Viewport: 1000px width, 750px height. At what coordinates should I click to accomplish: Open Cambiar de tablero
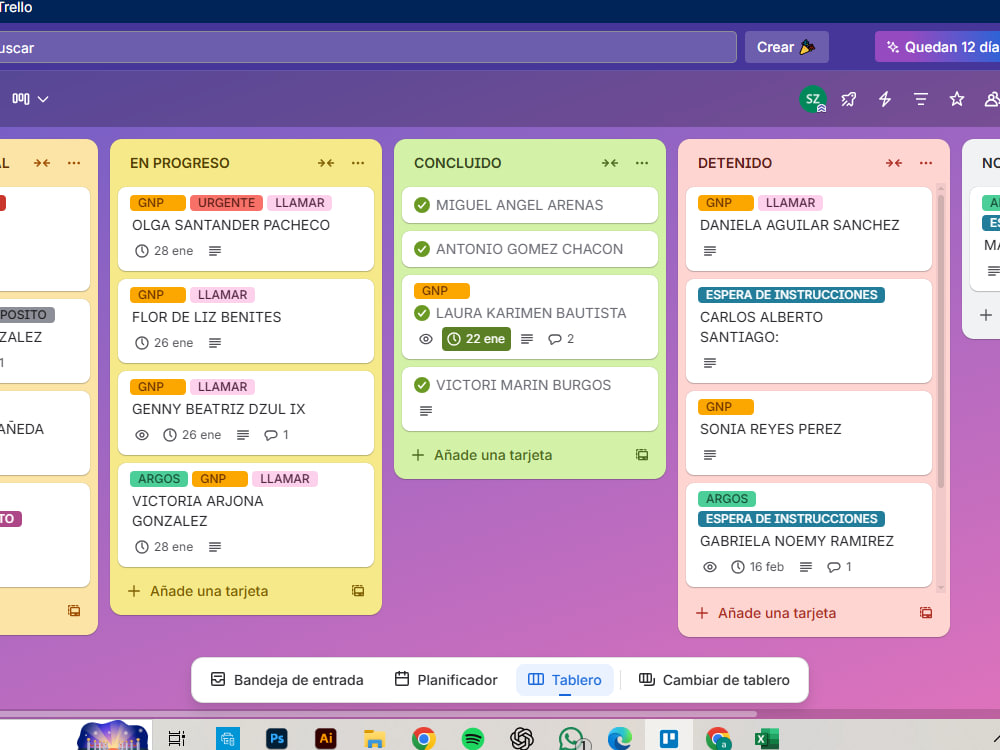(x=714, y=680)
